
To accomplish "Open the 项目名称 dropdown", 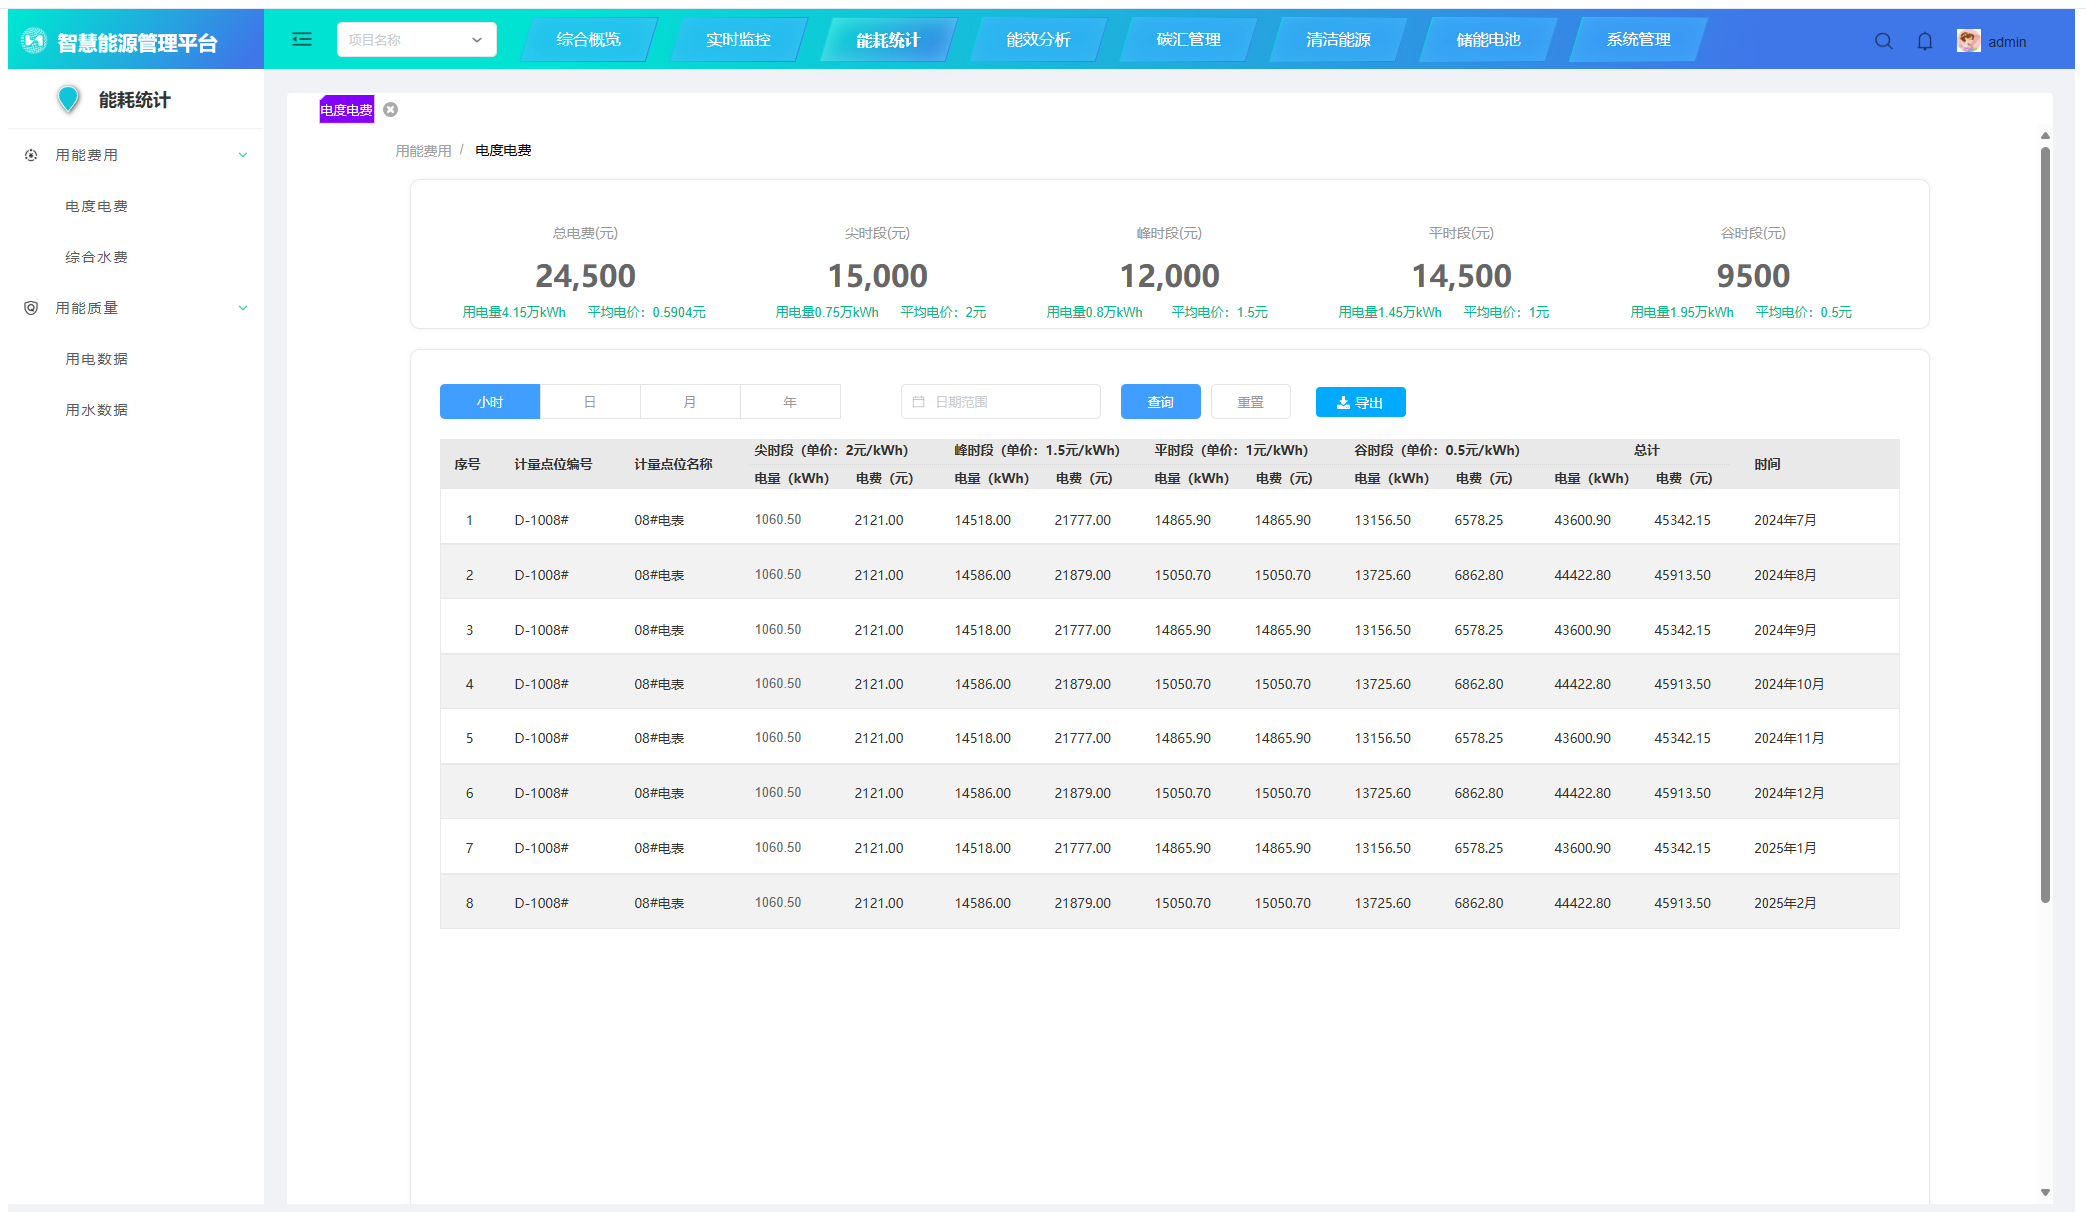I will (x=416, y=40).
